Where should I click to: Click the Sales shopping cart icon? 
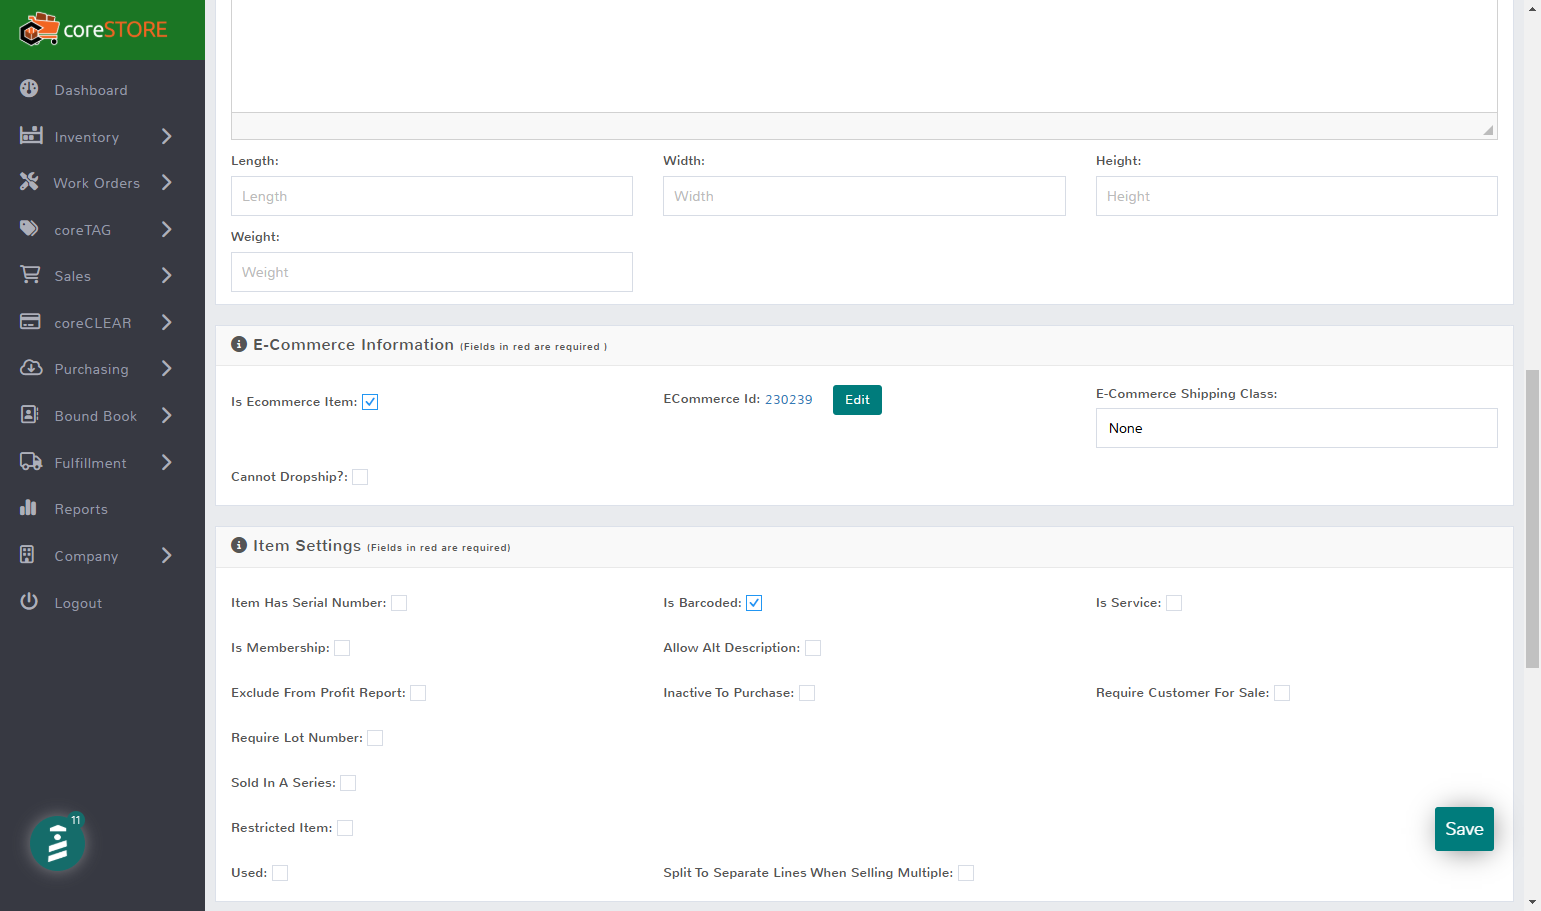pos(31,275)
